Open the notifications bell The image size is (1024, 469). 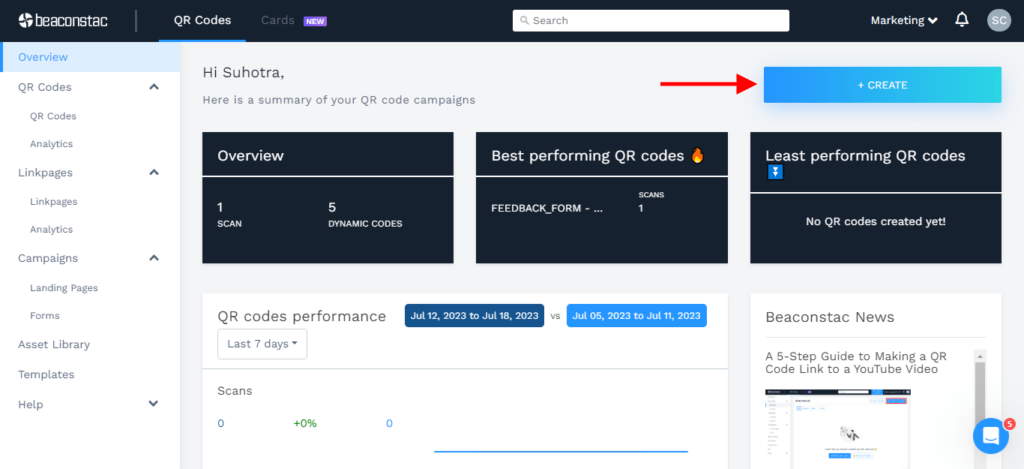(x=962, y=20)
